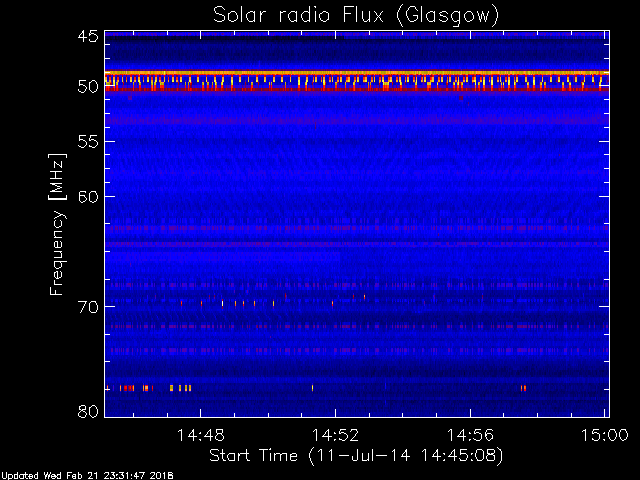Image resolution: width=640 pixels, height=480 pixels.
Task: Click the 55 frequency tick label
Action: click(x=88, y=142)
